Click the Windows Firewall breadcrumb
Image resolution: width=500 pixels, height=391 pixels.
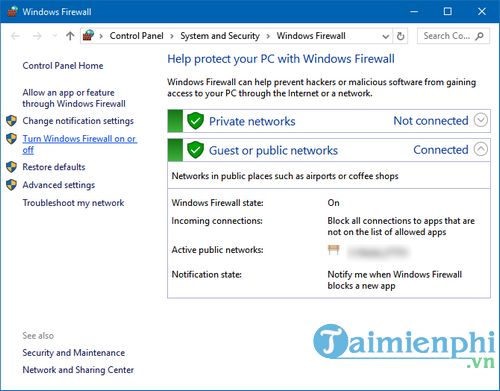point(311,36)
